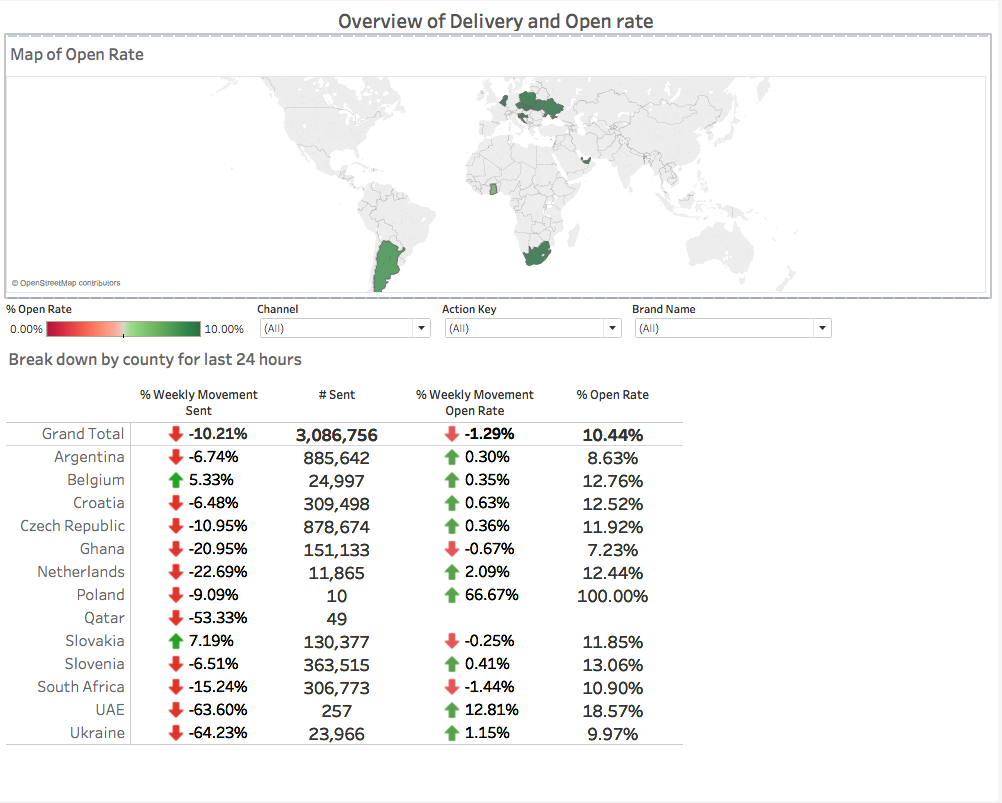1002x803 pixels.
Task: Click the Netherlands row label in the table
Action: (81, 571)
